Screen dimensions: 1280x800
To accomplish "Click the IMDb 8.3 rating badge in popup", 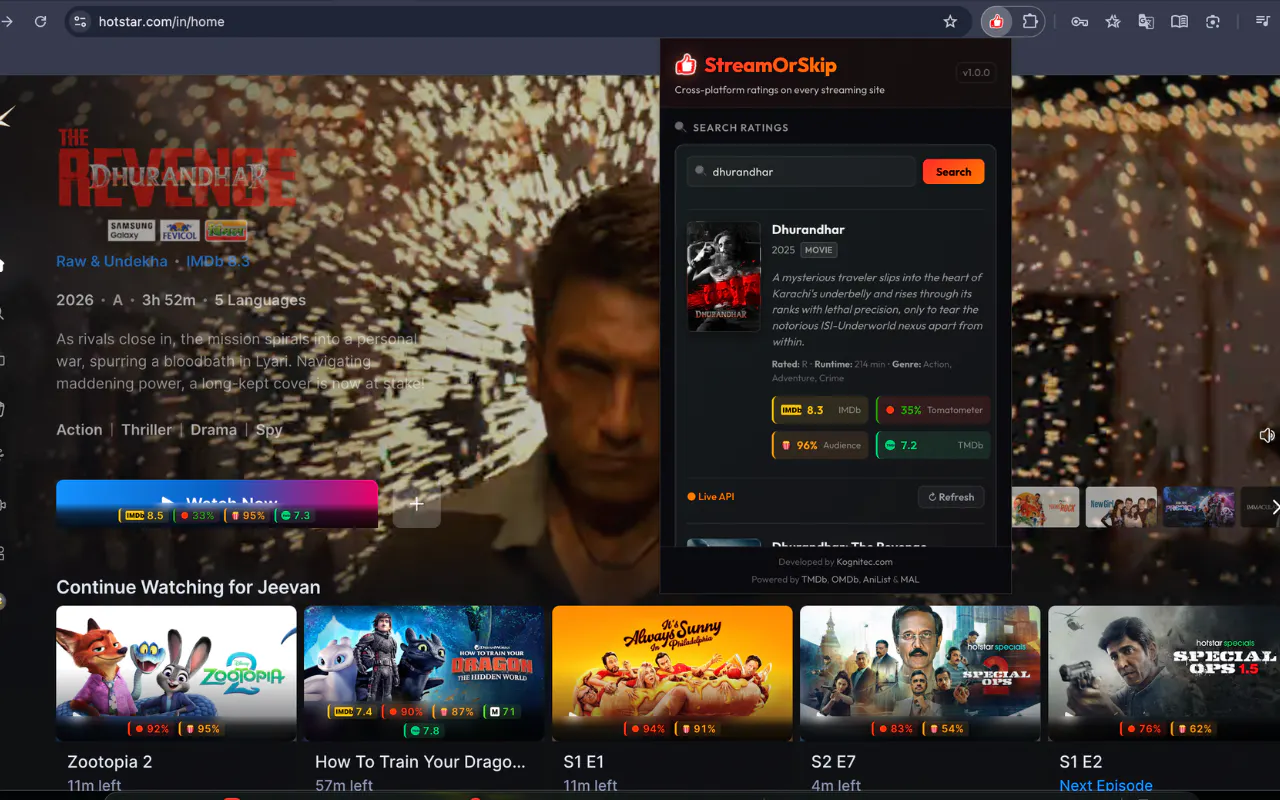I will [x=820, y=410].
